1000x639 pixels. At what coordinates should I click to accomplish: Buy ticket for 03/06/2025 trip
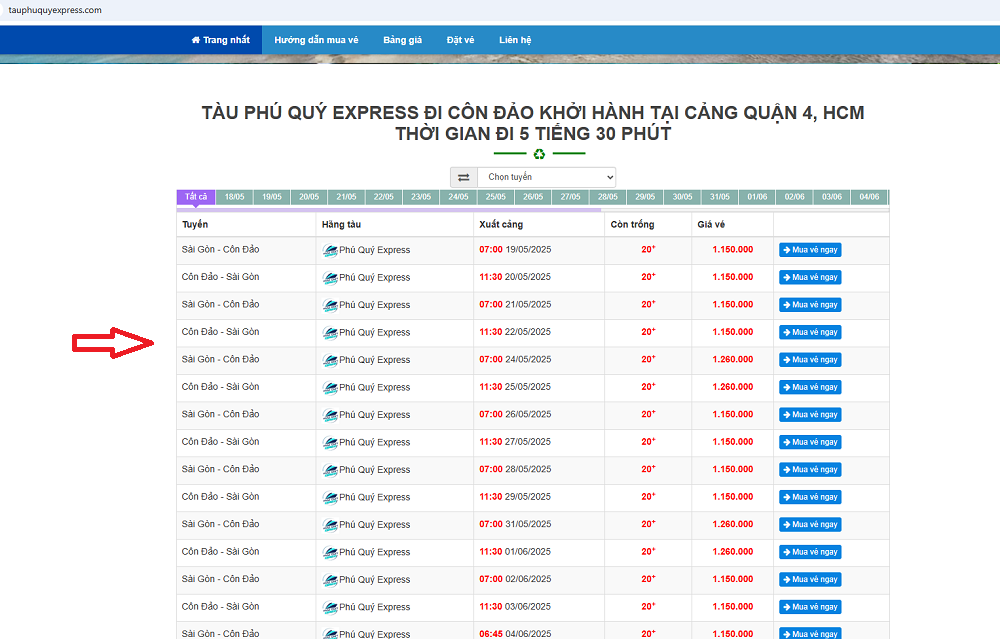click(x=810, y=606)
